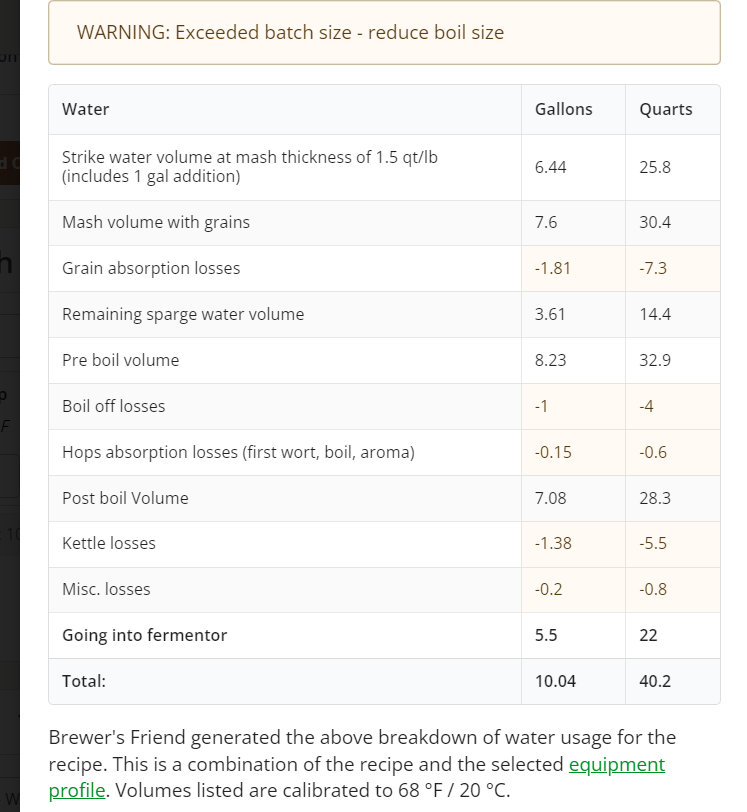Viewport: 747px width, 812px height.
Task: Select the Gallons column header
Action: (563, 109)
